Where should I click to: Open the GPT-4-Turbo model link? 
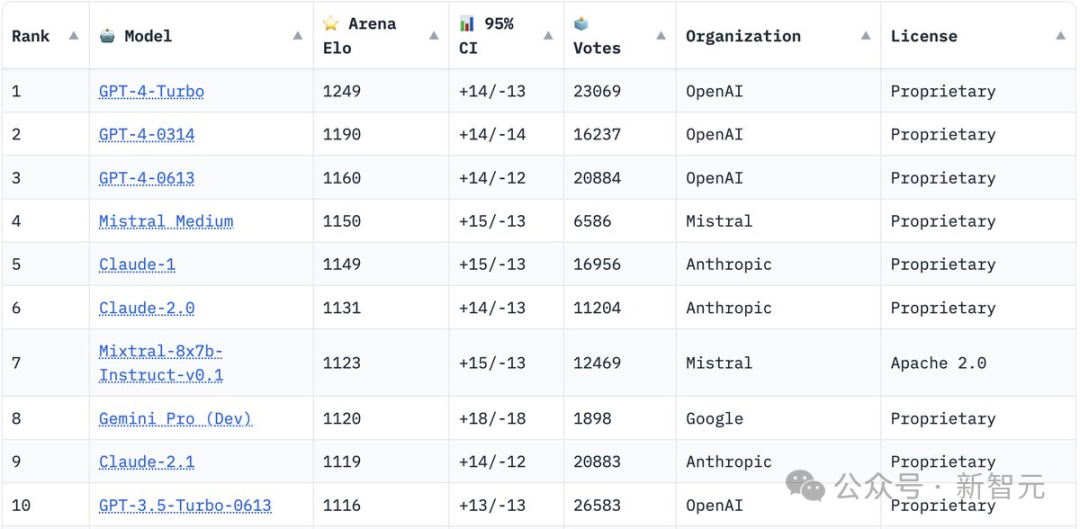pos(151,91)
